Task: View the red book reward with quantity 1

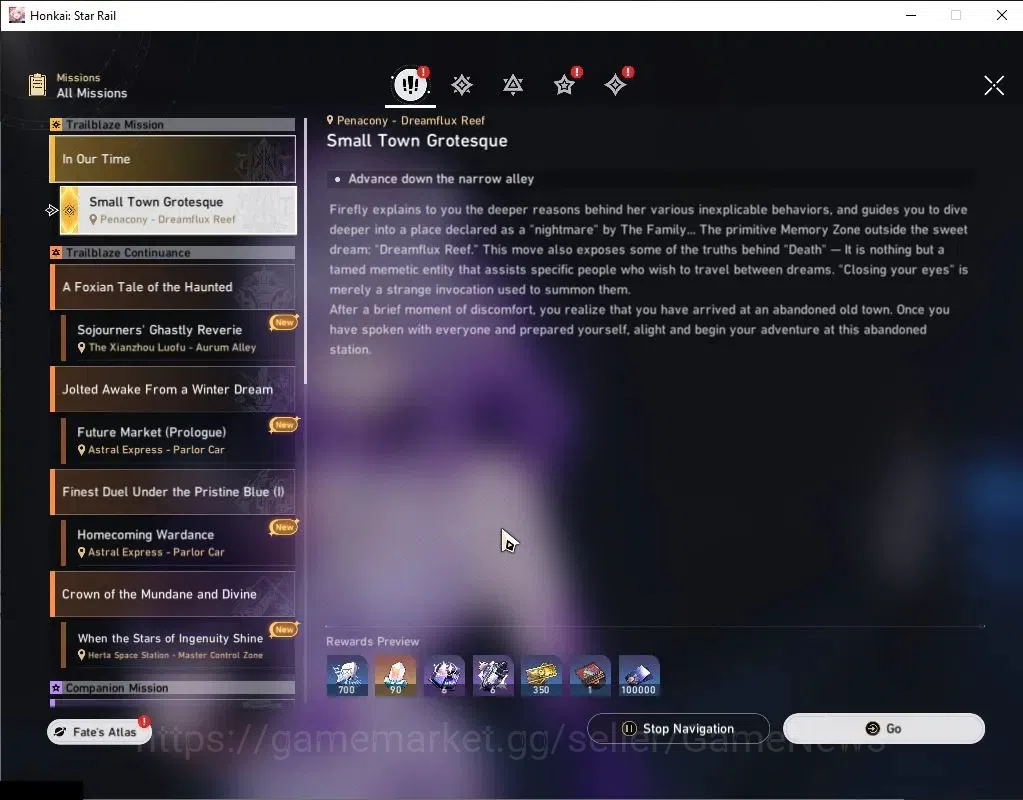Action: [x=590, y=676]
